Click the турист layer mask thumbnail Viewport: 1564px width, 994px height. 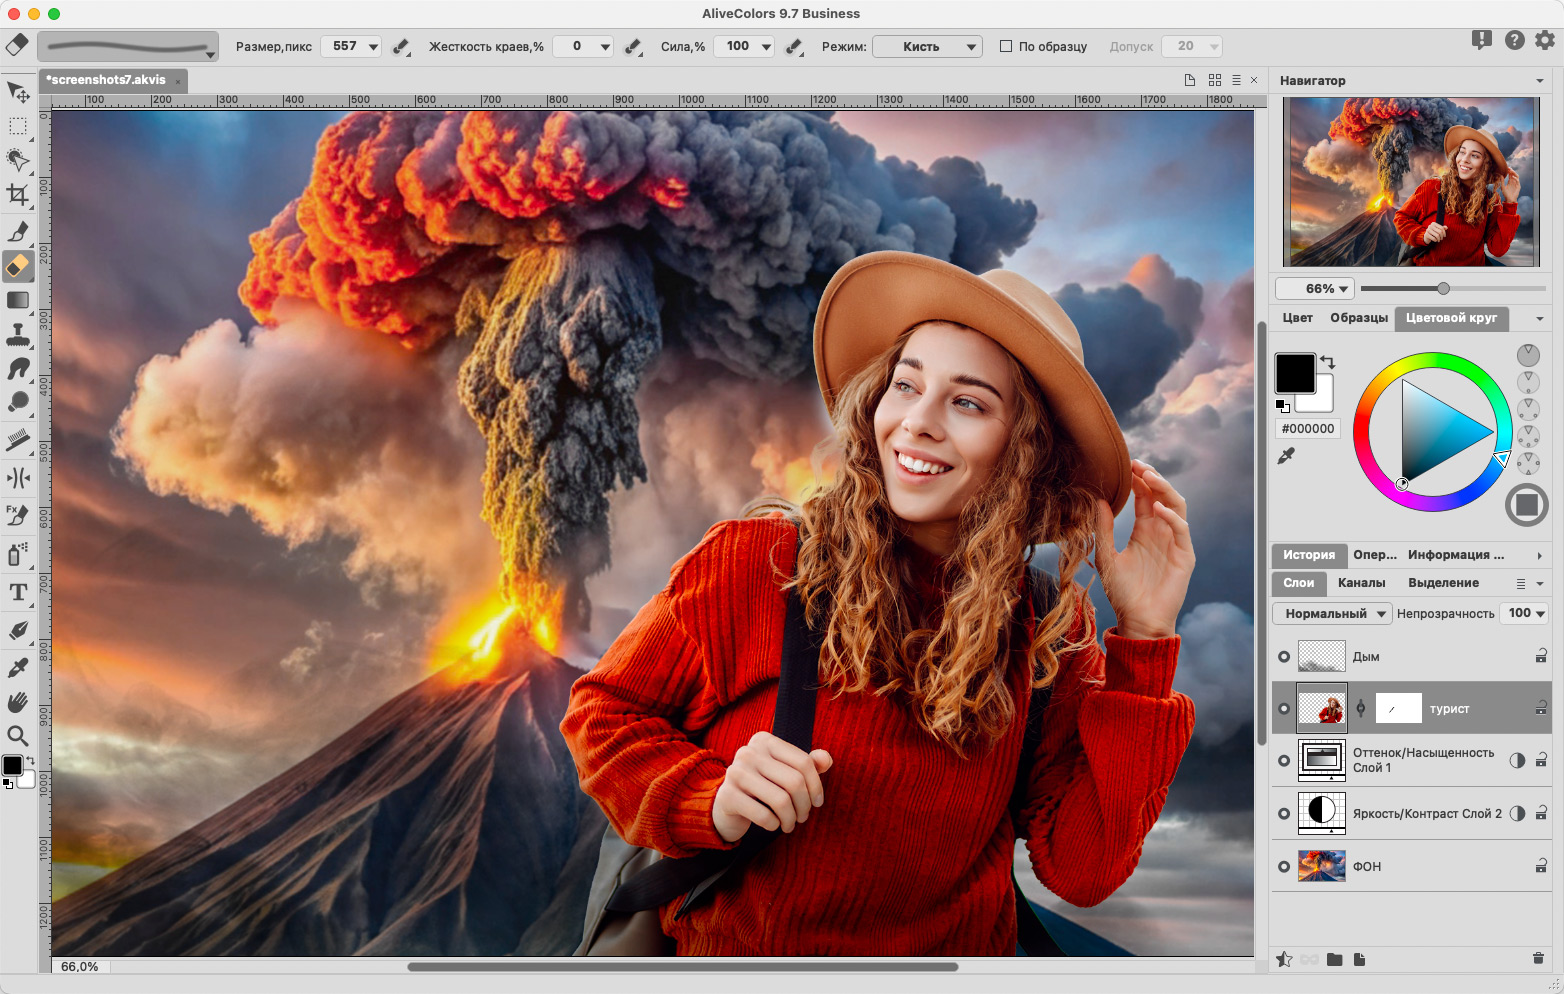click(x=1398, y=708)
